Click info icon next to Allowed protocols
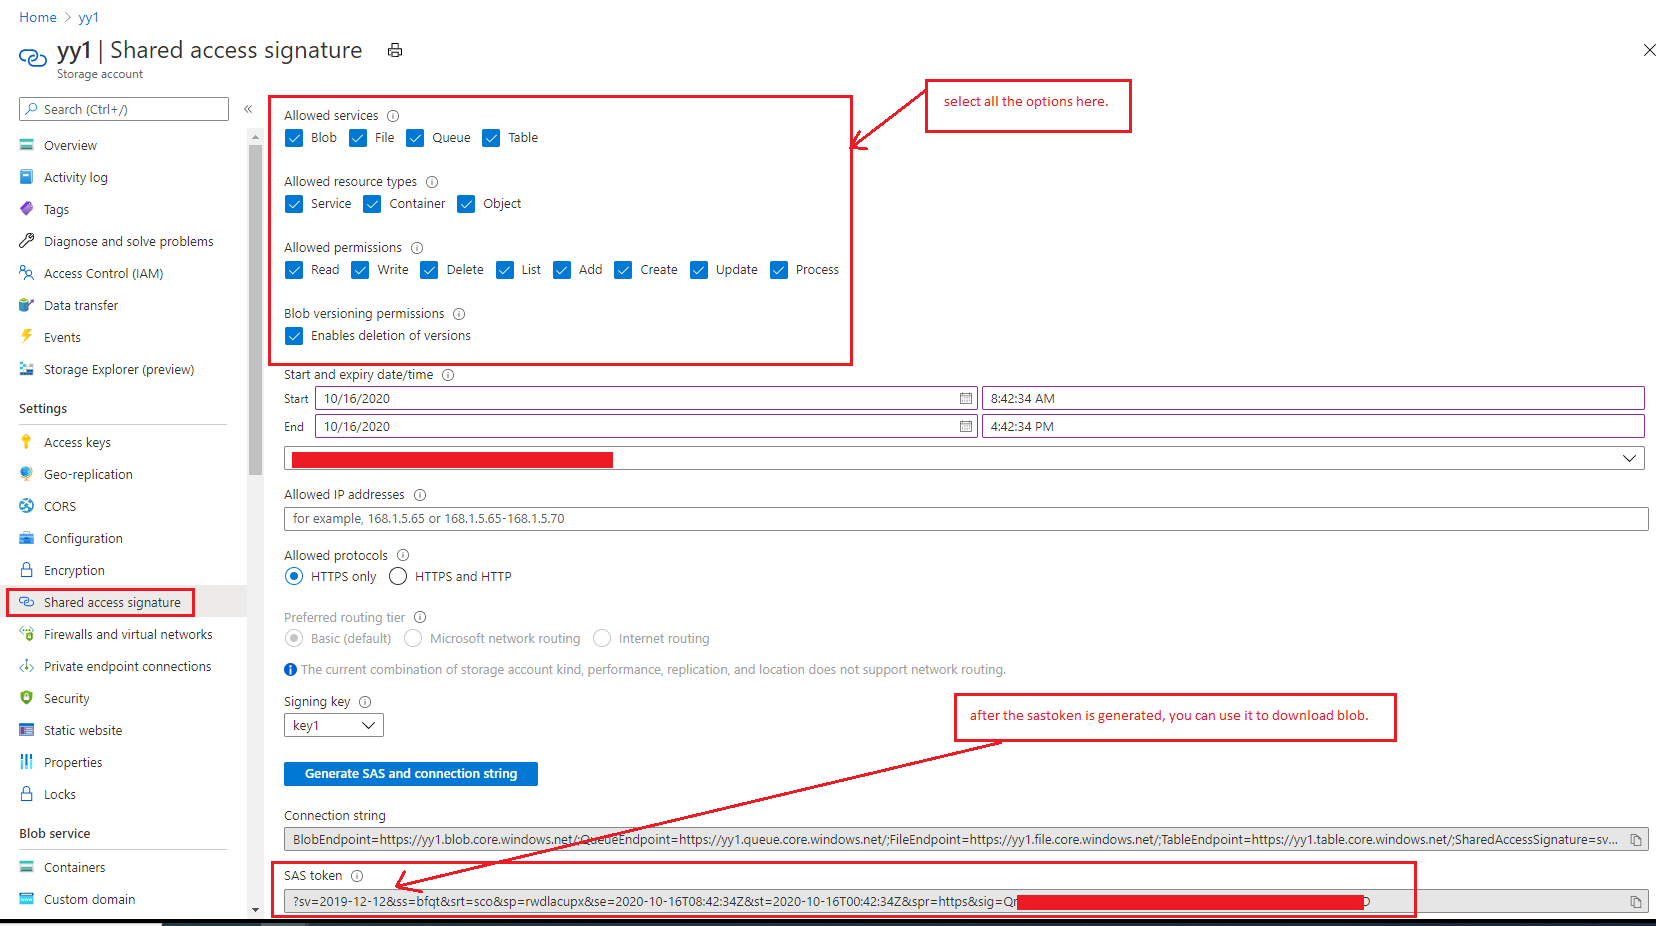The height and width of the screenshot is (926, 1656). [x=403, y=555]
